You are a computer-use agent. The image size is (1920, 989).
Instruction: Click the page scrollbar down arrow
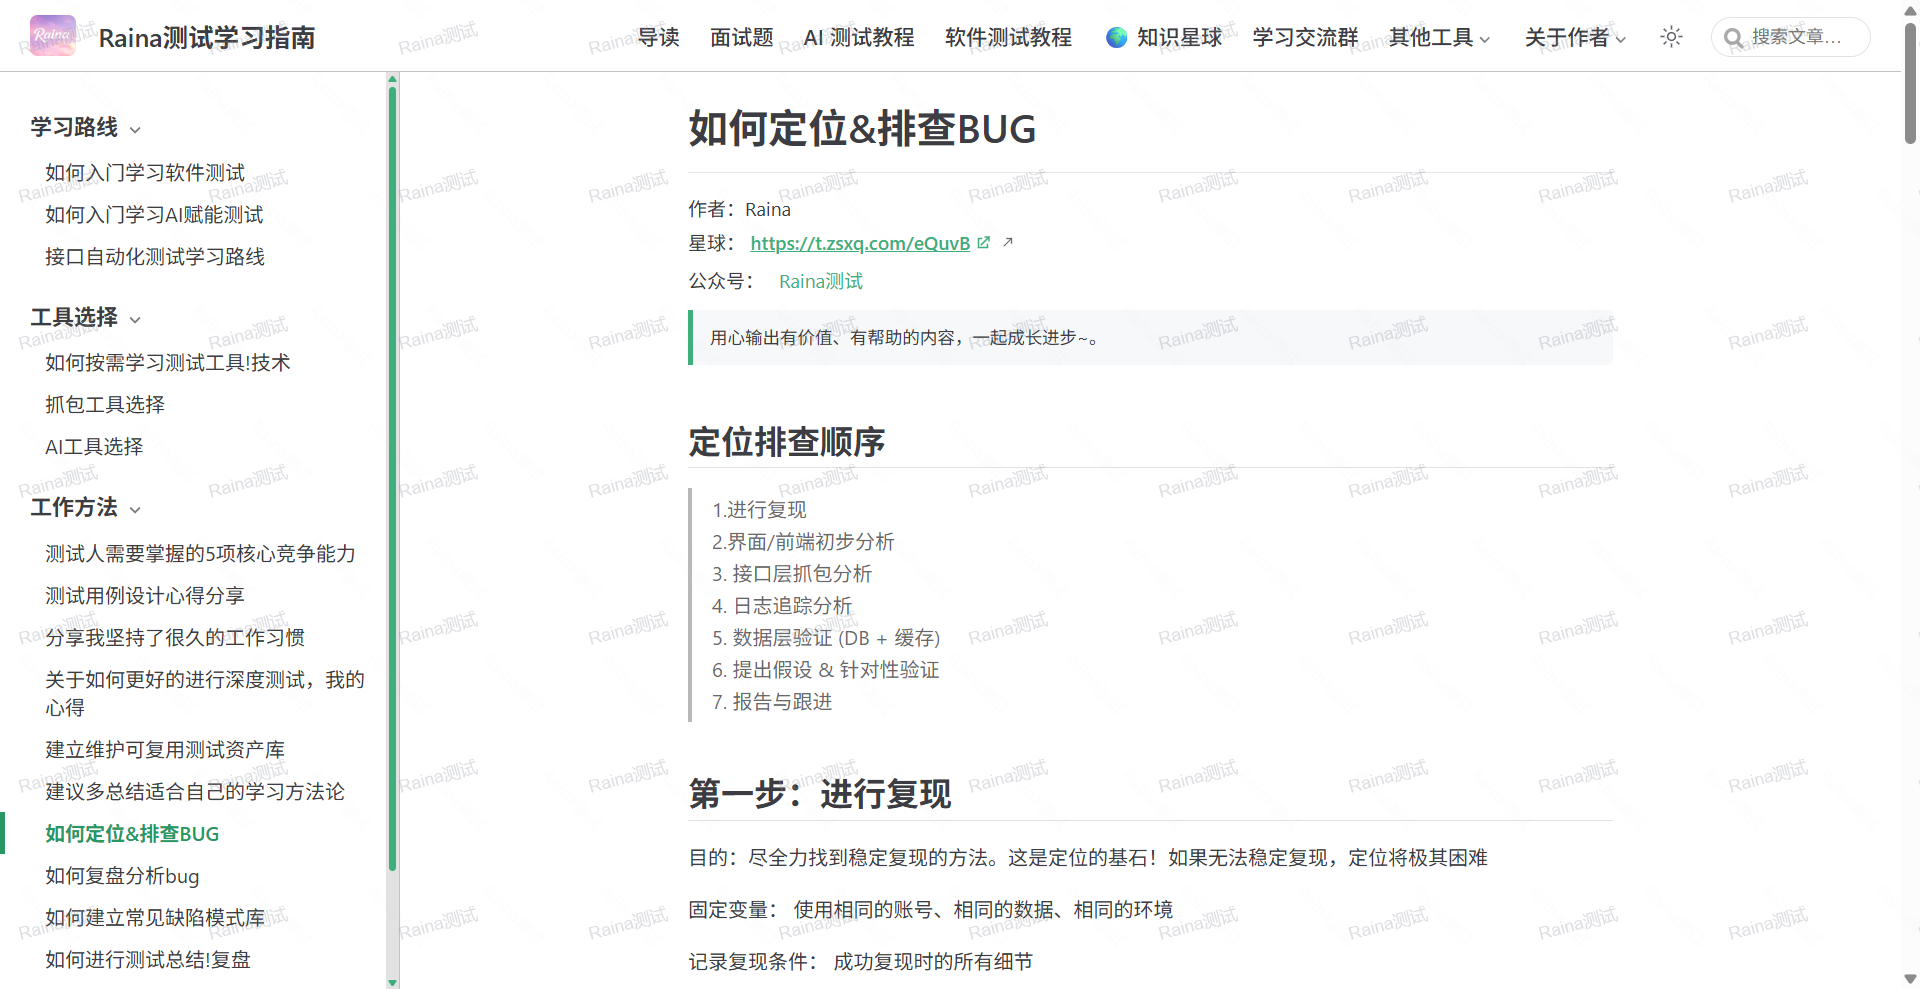coord(1910,979)
